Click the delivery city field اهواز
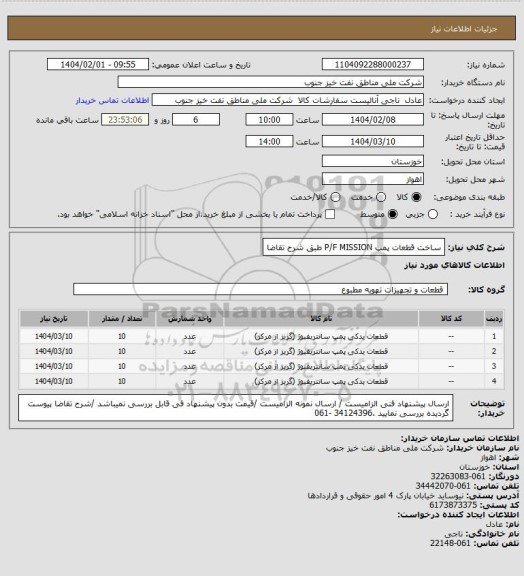This screenshot has height=576, width=524. 373,179
